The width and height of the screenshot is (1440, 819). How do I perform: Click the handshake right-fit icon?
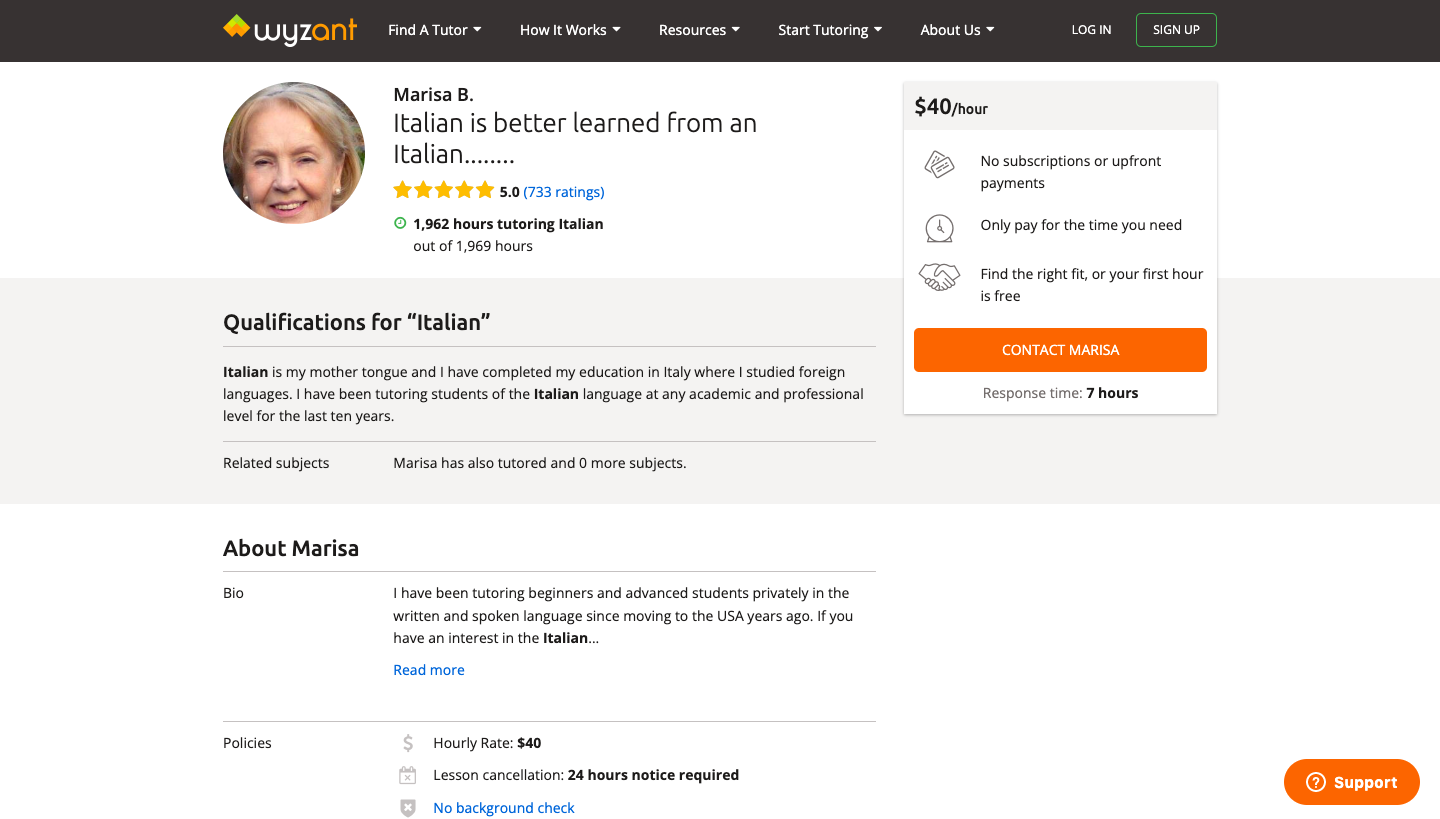point(939,277)
